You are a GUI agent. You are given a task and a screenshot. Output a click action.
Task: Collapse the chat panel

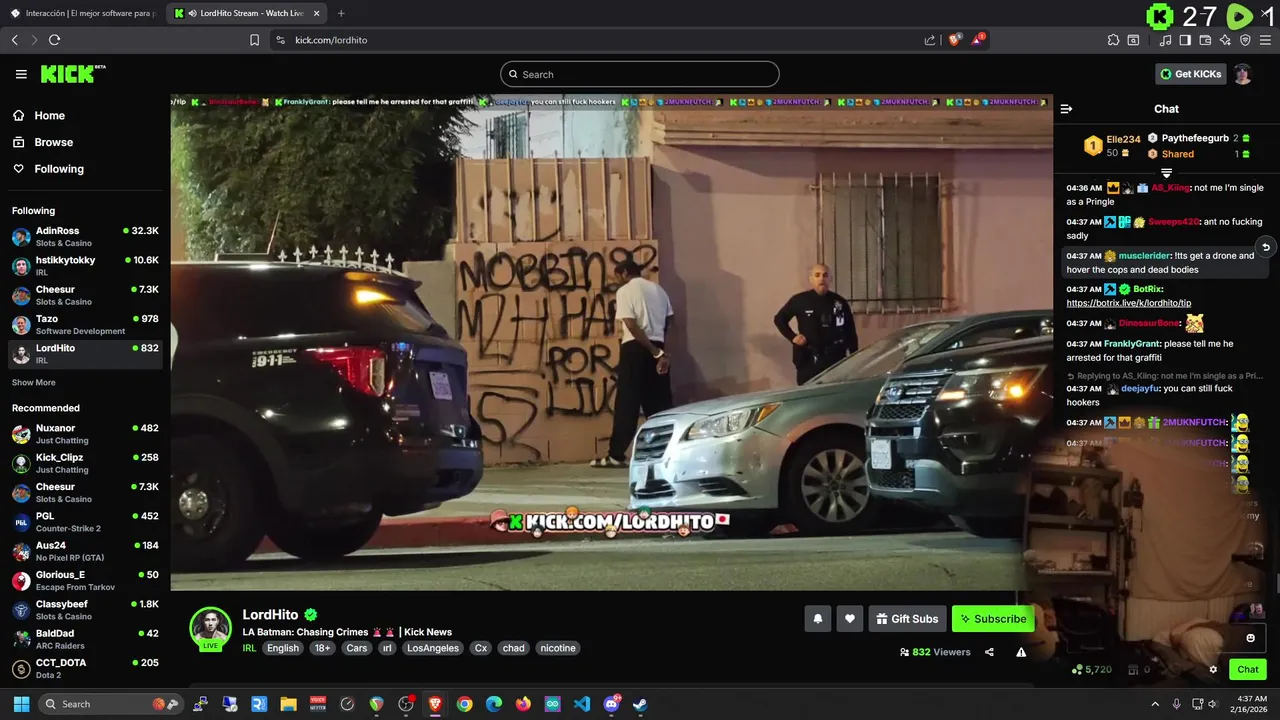(x=1066, y=109)
